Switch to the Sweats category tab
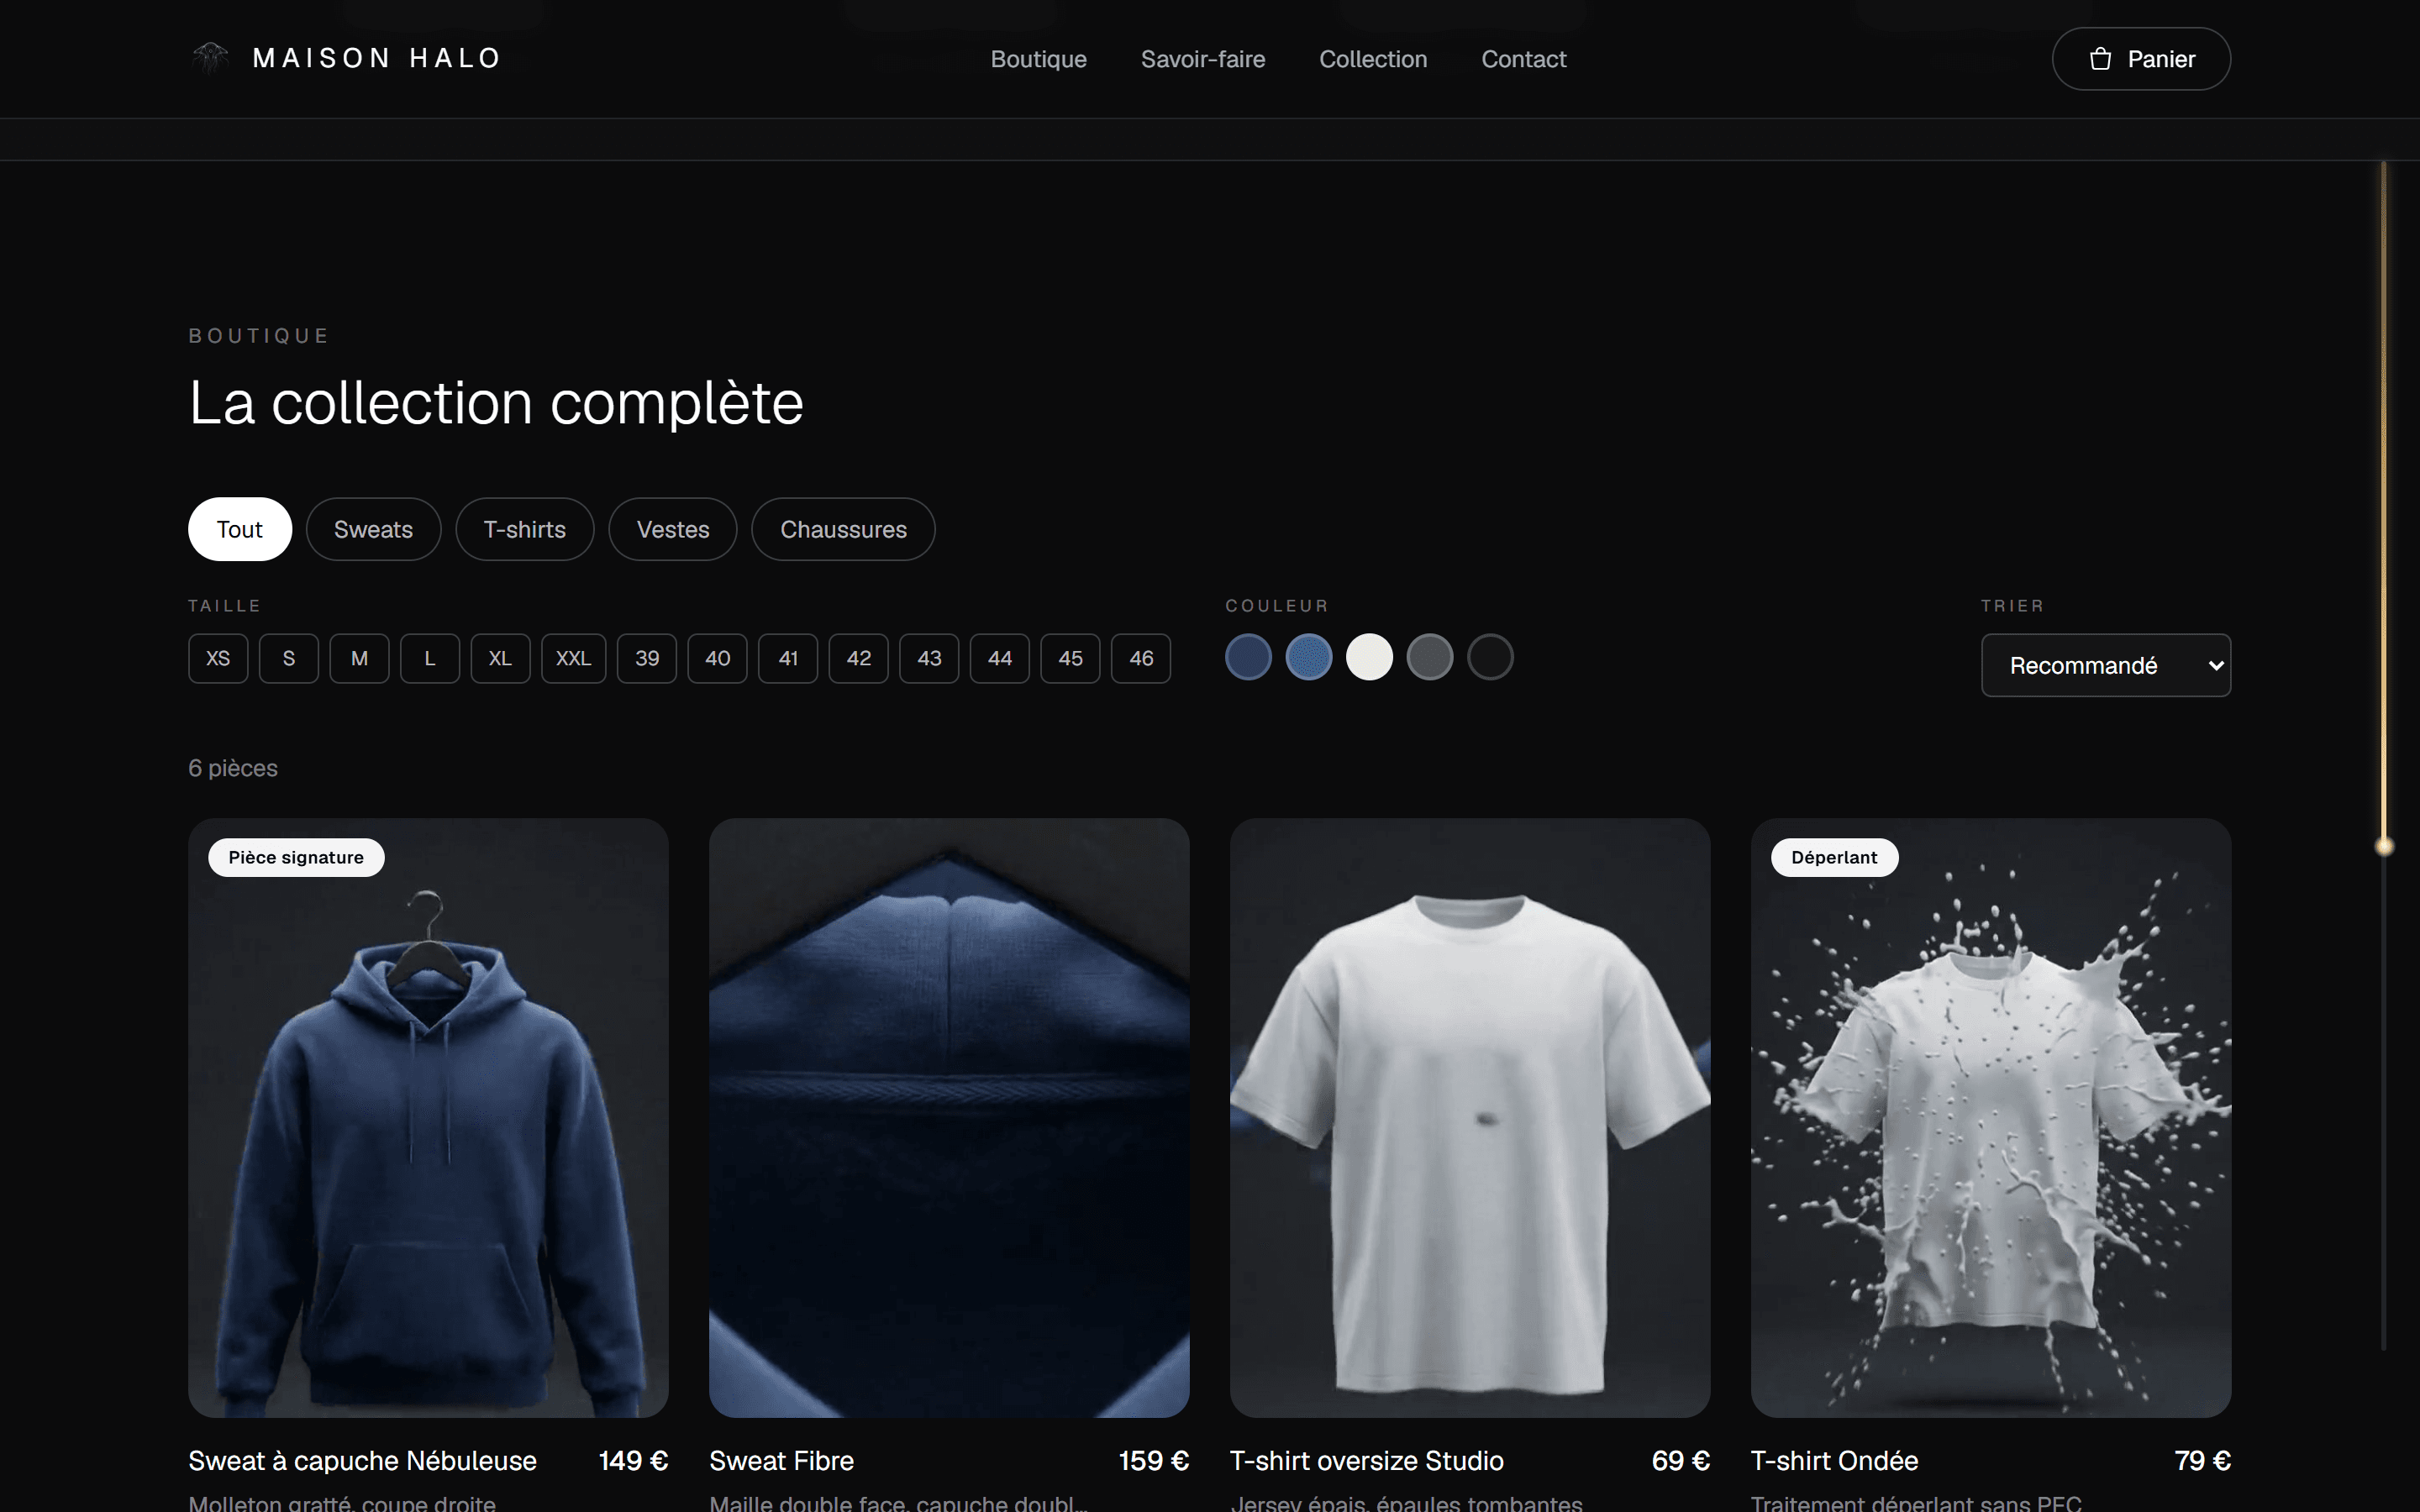The image size is (2420, 1512). pos(373,529)
